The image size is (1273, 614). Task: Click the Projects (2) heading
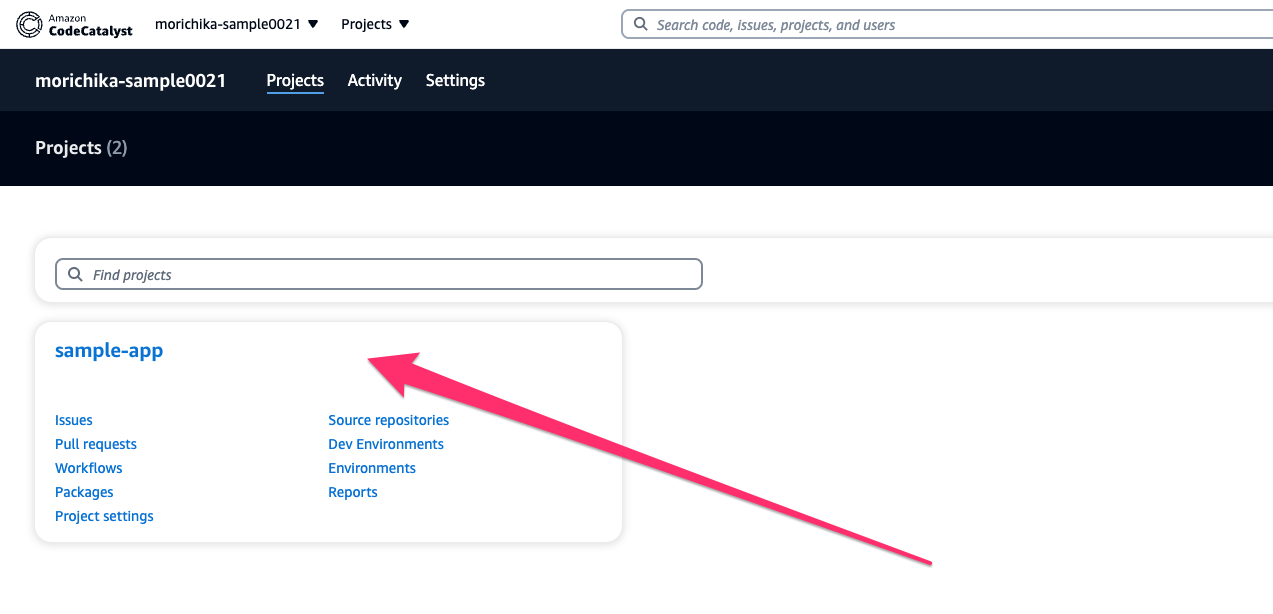[81, 148]
